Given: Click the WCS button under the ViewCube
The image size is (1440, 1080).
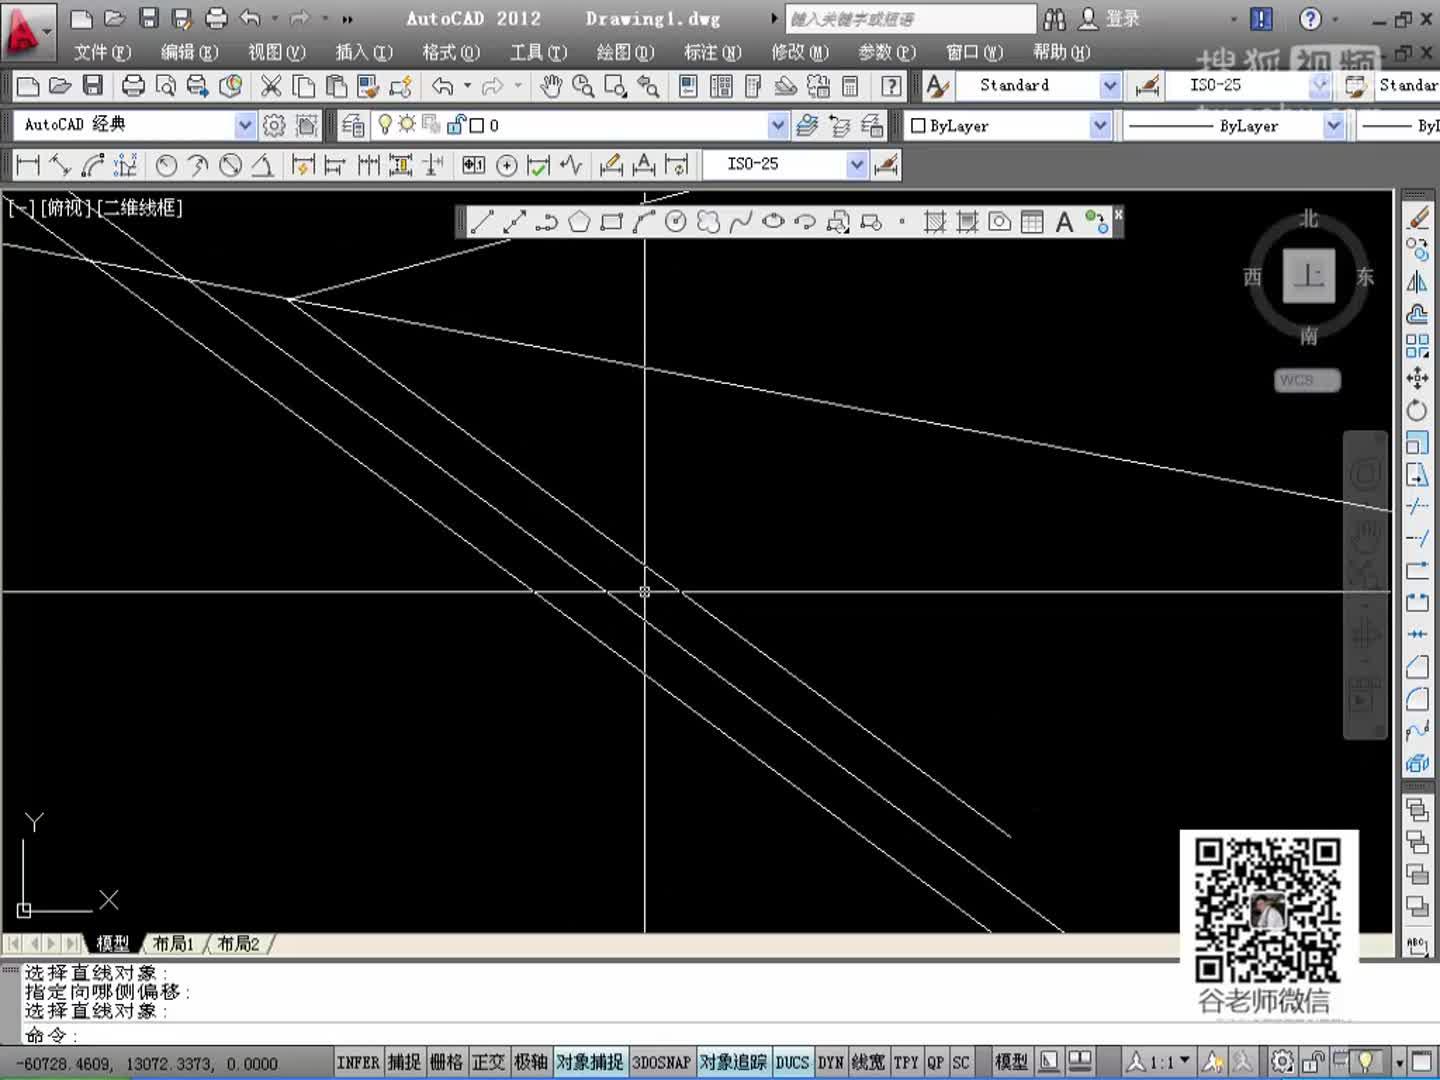Looking at the screenshot, I should [x=1307, y=380].
